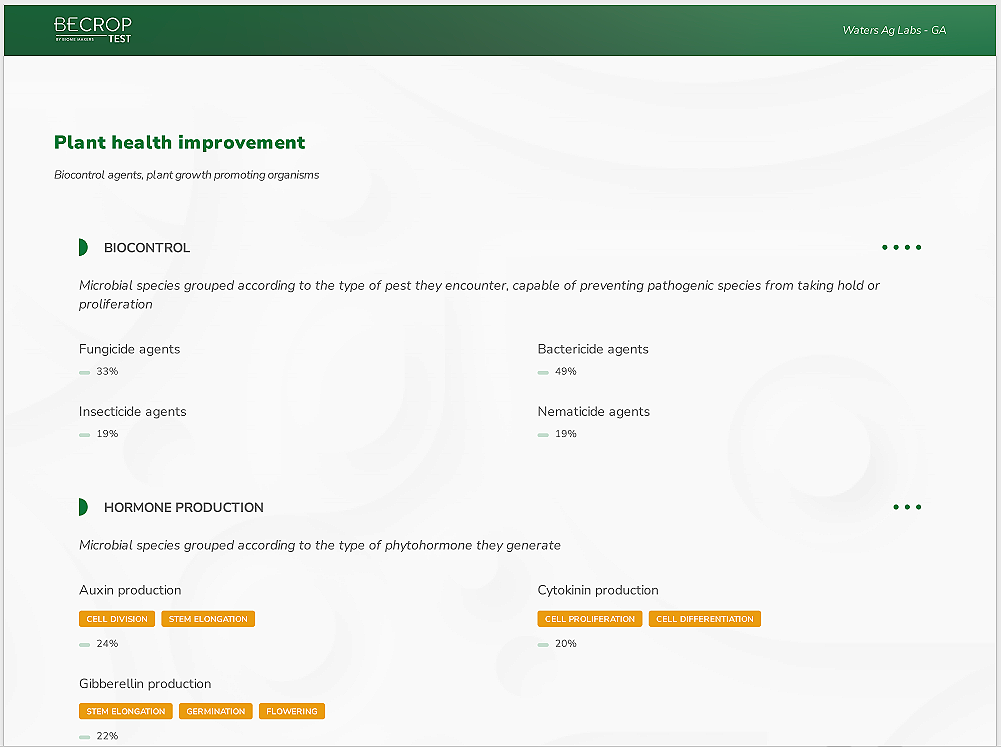The image size is (1001, 747).
Task: Click the GERMINATION tag
Action: pyautogui.click(x=216, y=711)
